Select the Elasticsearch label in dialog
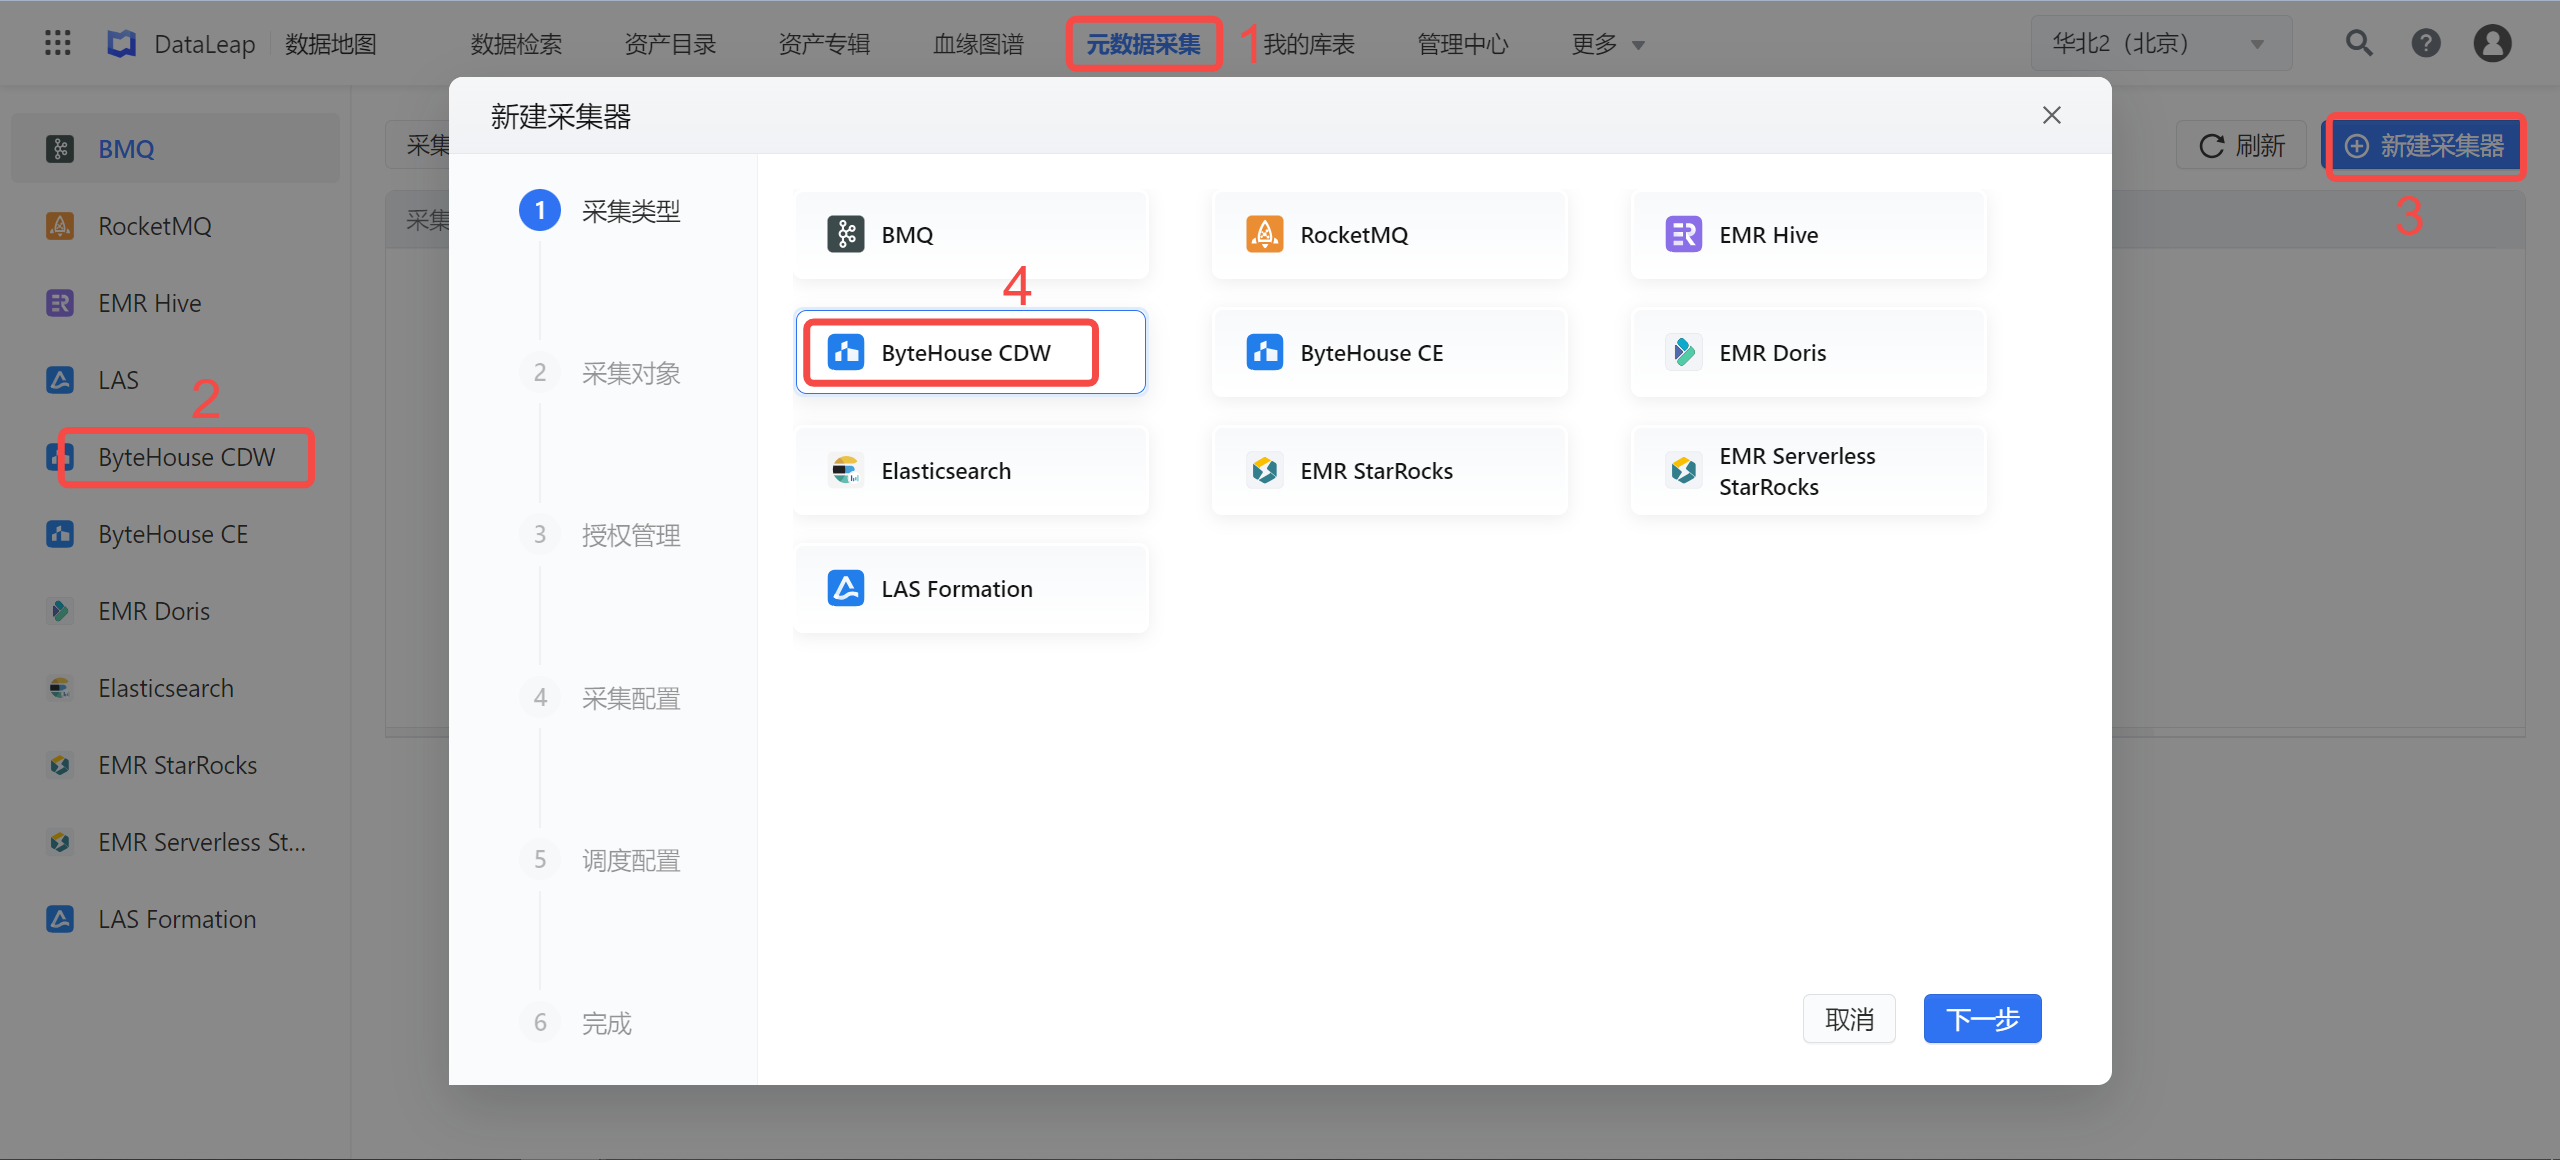The width and height of the screenshot is (2560, 1160). click(x=946, y=471)
